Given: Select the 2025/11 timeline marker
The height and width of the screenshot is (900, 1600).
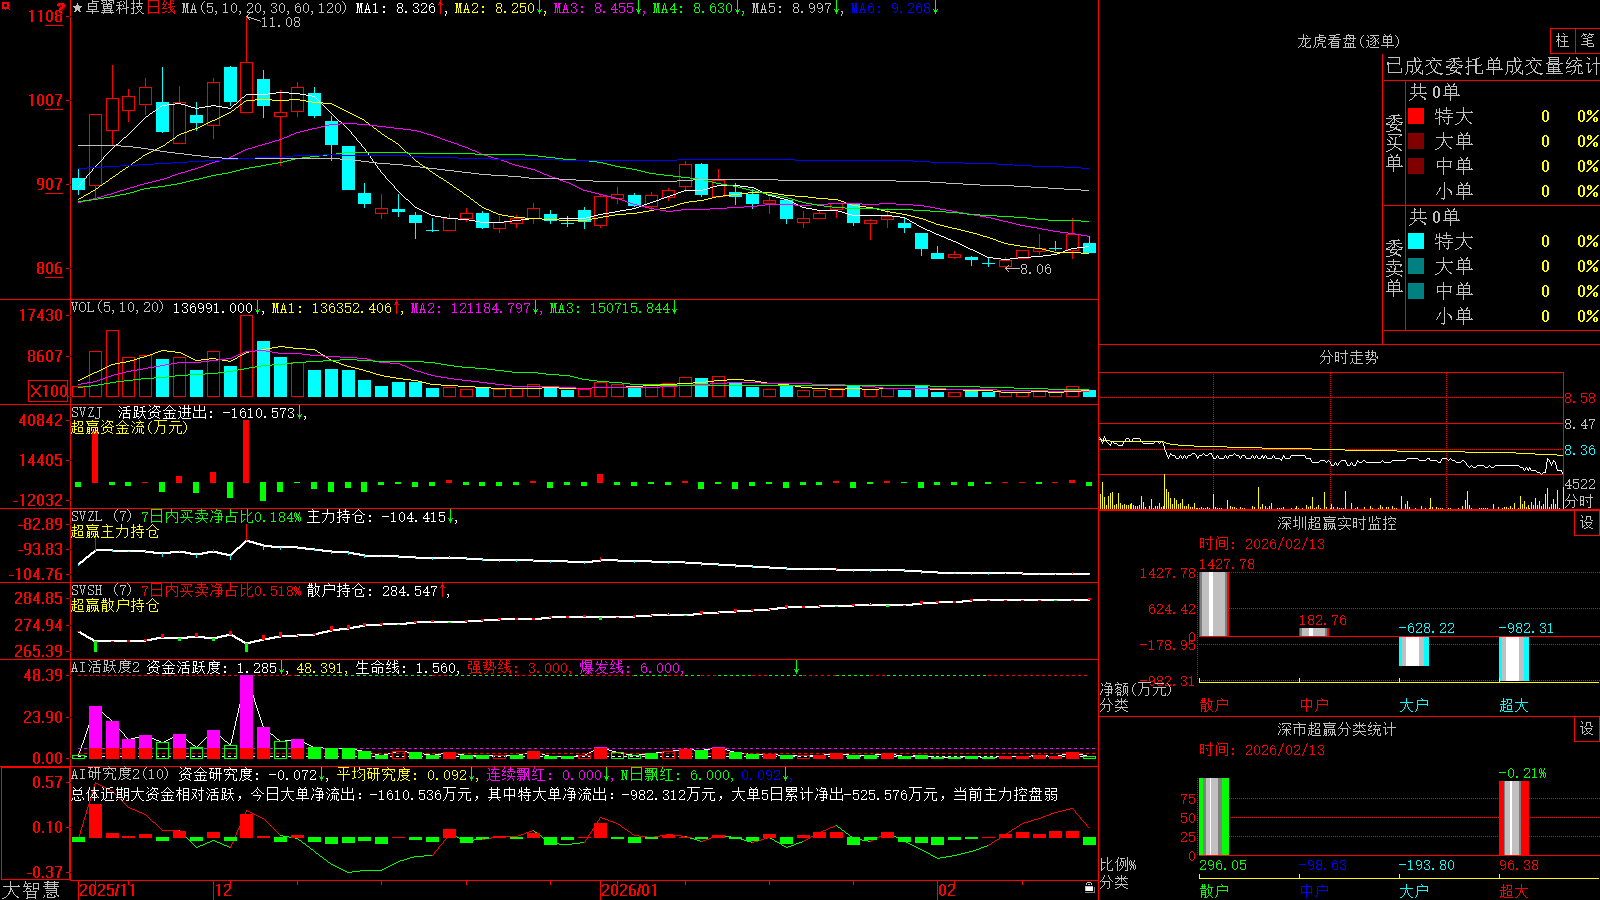Looking at the screenshot, I should [x=107, y=890].
